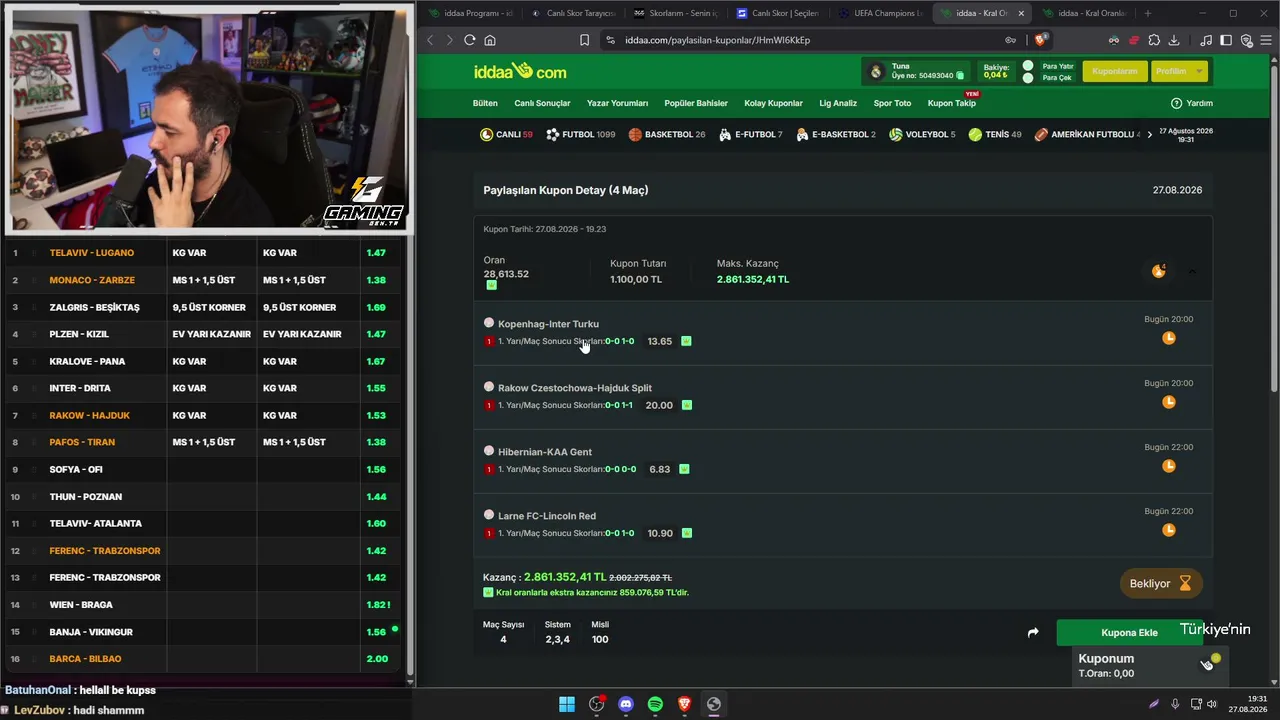This screenshot has height=720, width=1280.
Task: Copy the member number 50493040
Action: tap(960, 75)
